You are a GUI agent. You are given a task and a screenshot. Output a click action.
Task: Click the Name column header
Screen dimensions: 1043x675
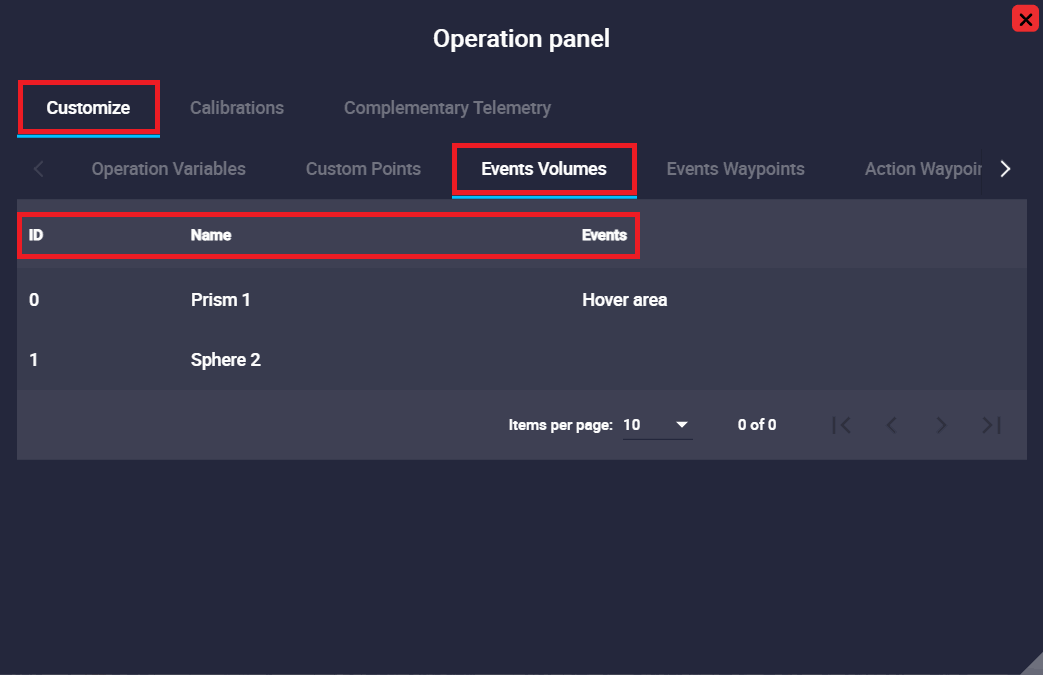coord(211,235)
